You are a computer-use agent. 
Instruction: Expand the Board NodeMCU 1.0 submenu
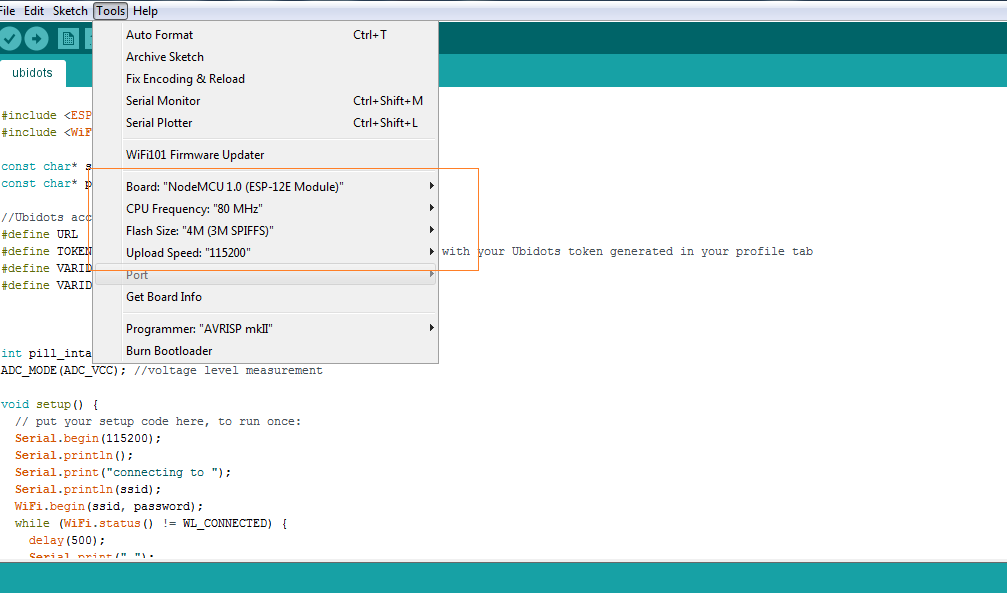click(266, 186)
